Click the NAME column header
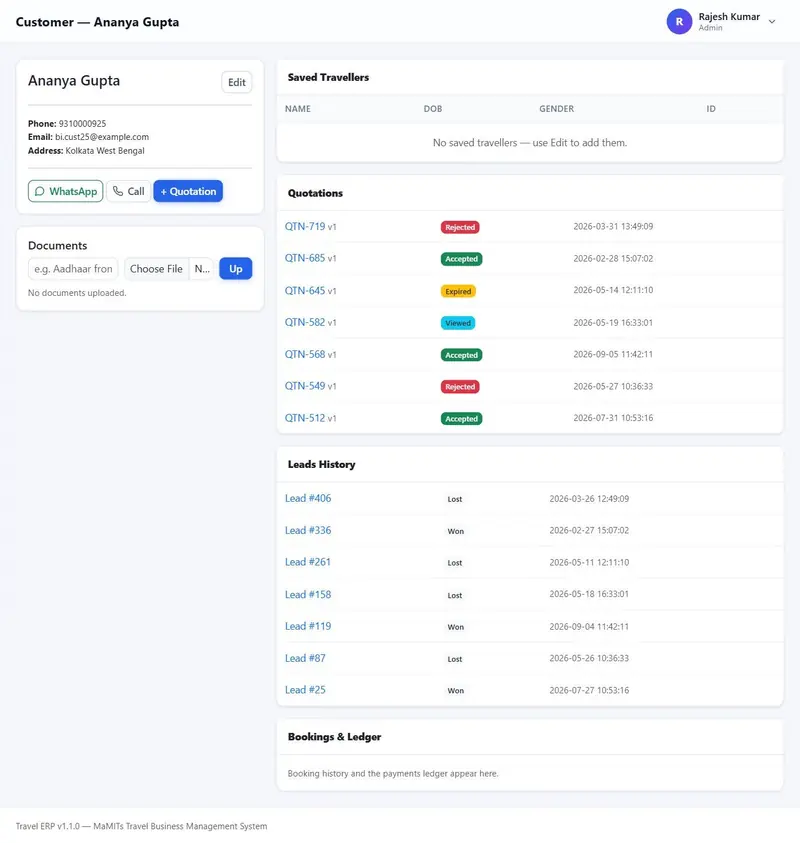The height and width of the screenshot is (843, 800). 298,109
